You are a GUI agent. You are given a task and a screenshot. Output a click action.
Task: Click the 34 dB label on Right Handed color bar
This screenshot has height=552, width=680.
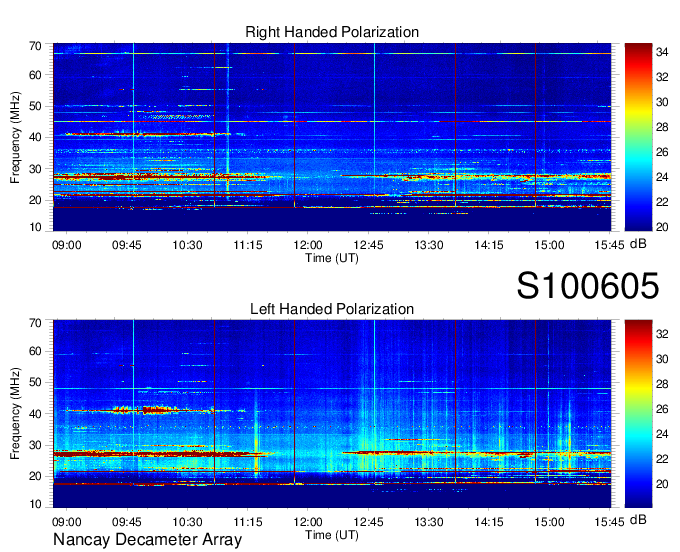click(x=662, y=52)
